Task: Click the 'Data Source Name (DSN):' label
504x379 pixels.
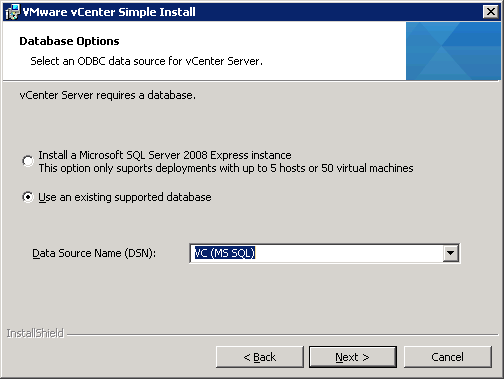Action: (94, 253)
